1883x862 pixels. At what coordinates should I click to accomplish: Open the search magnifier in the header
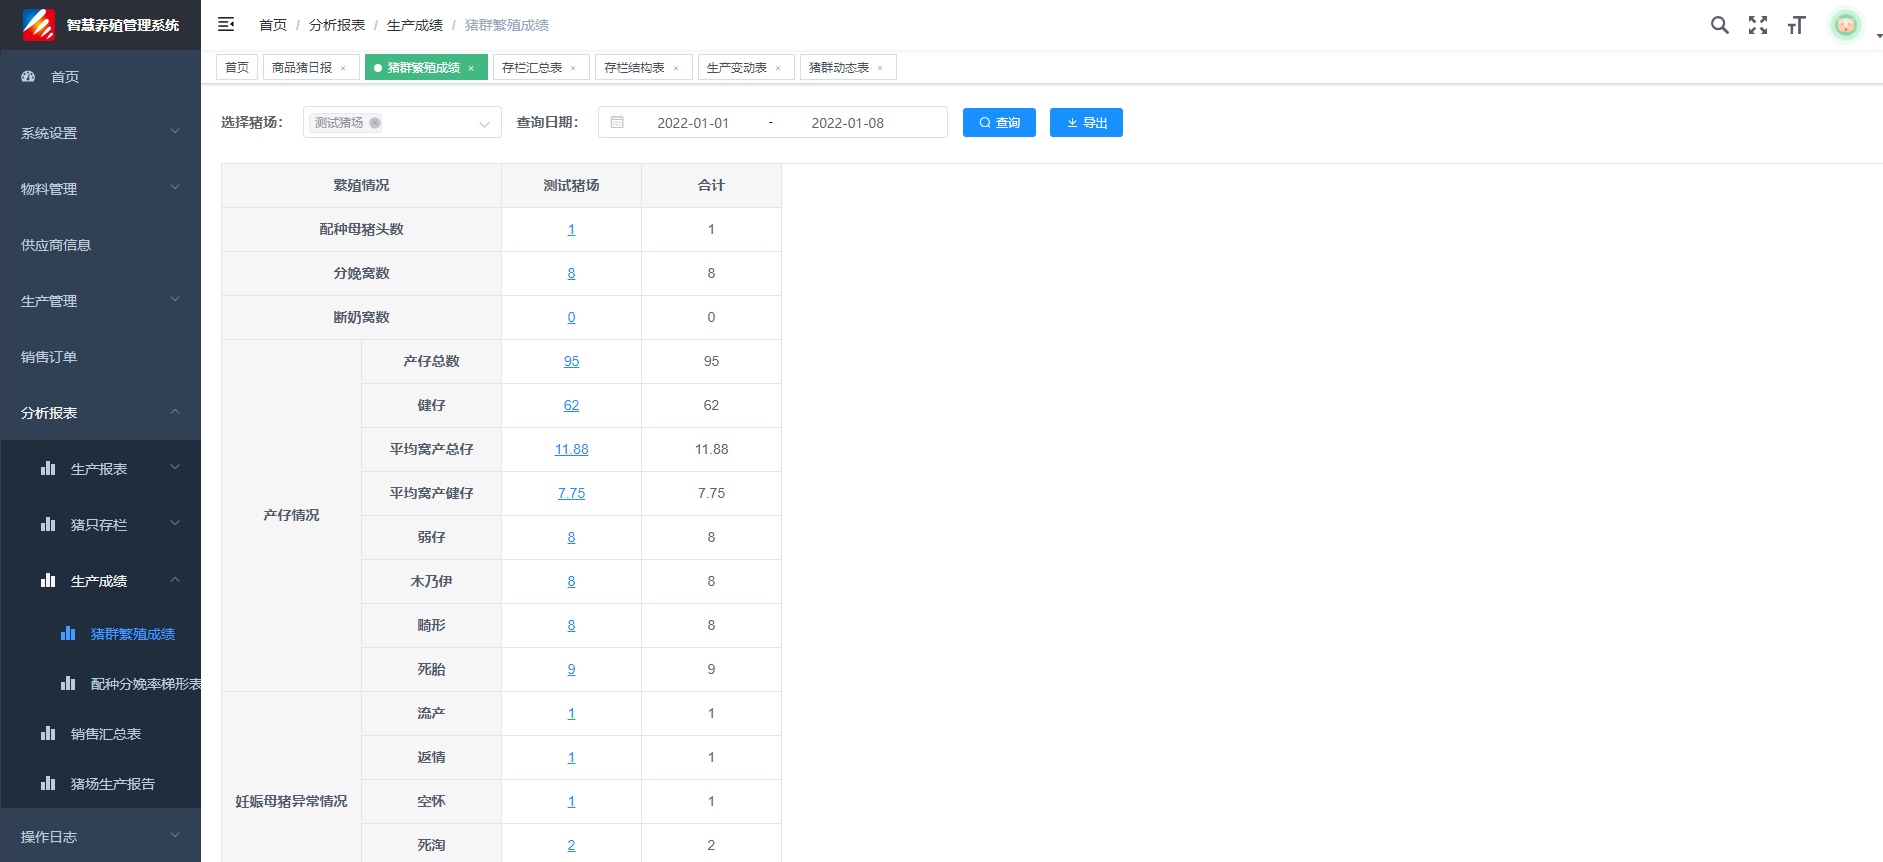1719,25
